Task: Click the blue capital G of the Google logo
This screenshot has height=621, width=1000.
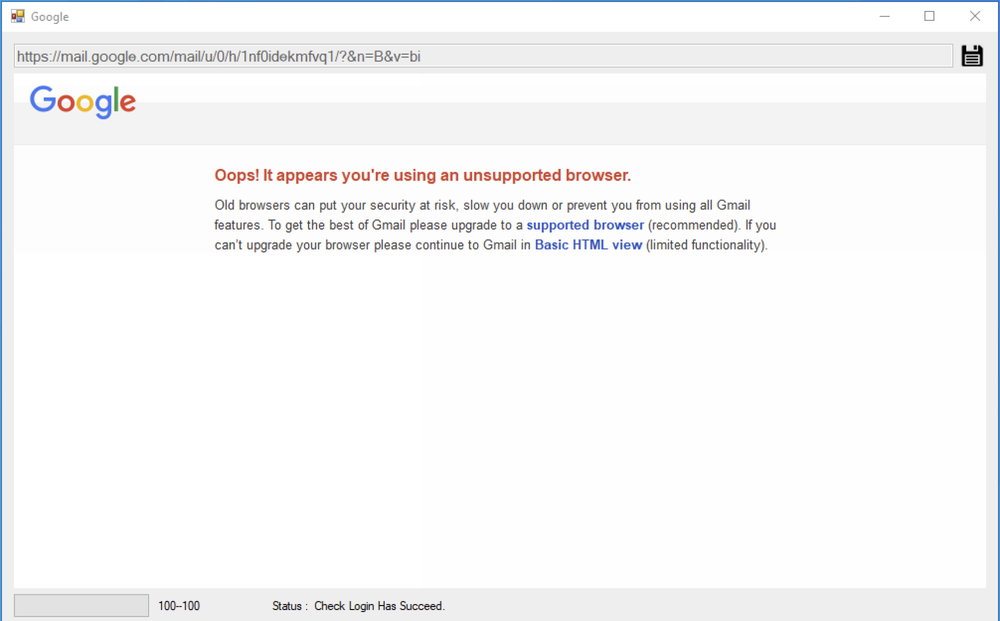Action: (41, 101)
